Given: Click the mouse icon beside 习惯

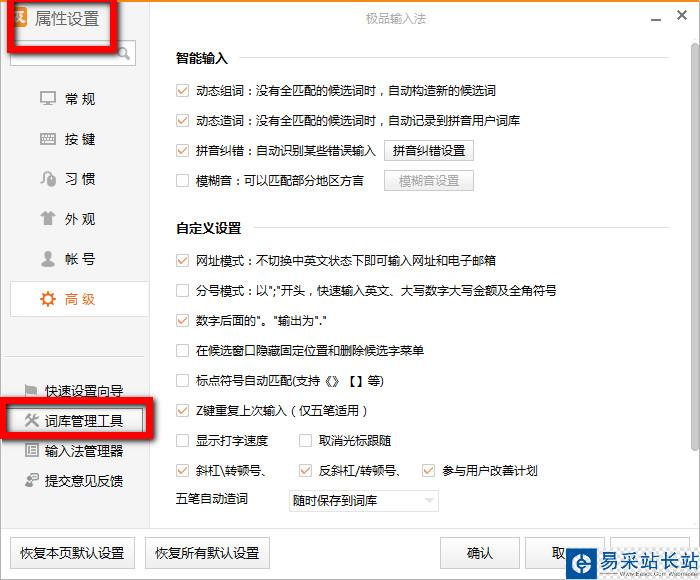Looking at the screenshot, I should coord(48,179).
